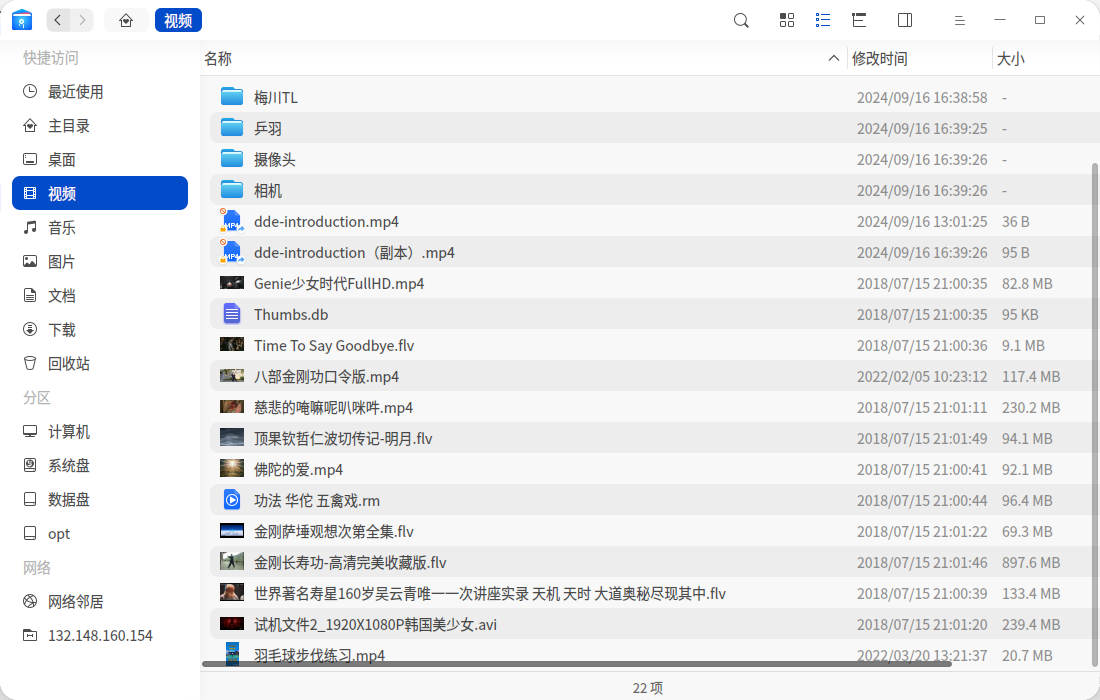The image size is (1100, 700).
Task: Open 回收站 in sidebar
Action: (x=100, y=363)
